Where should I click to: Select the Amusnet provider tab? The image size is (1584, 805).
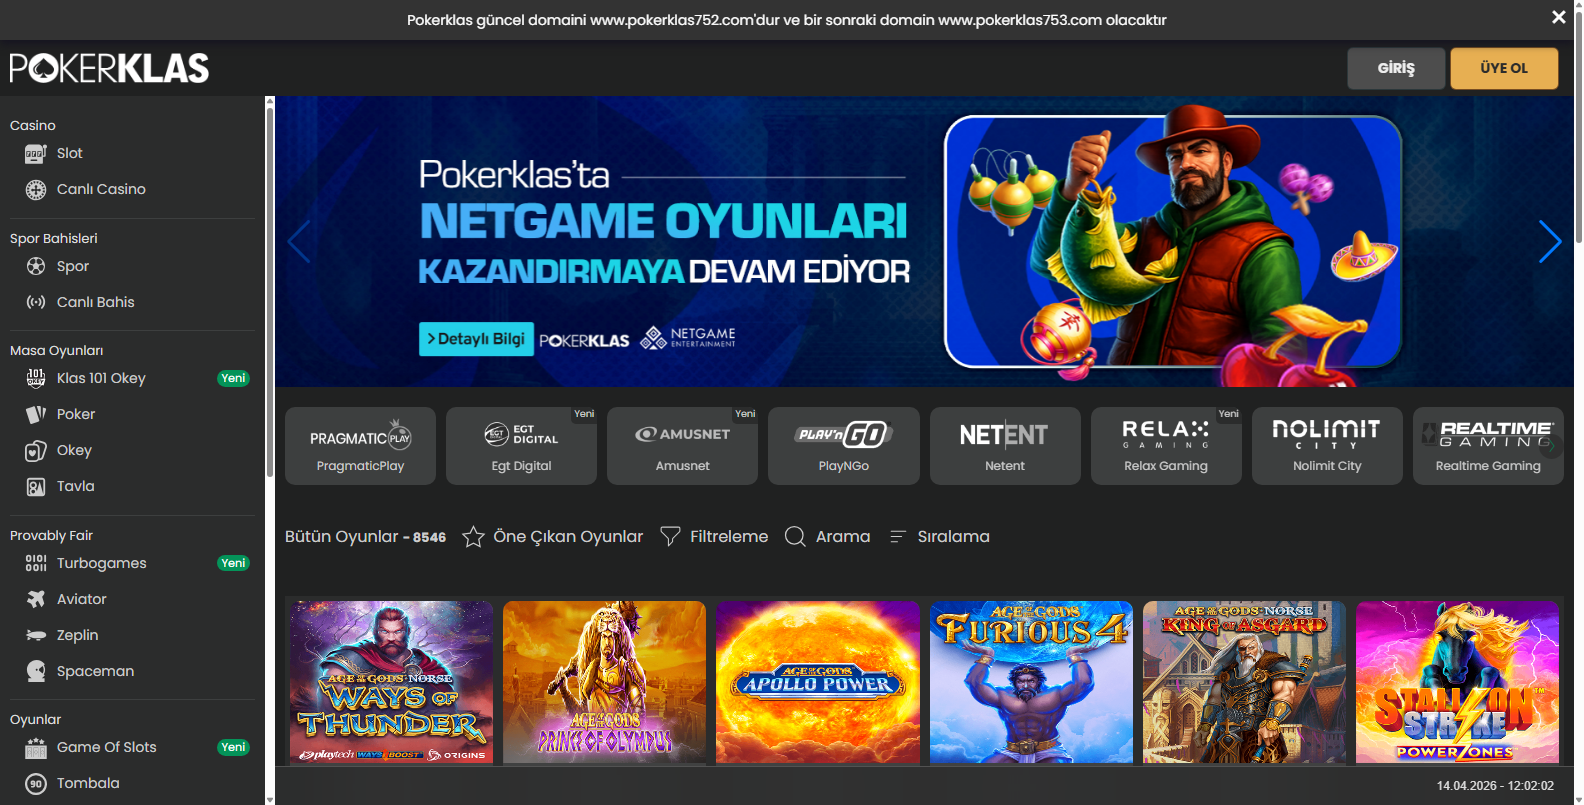[682, 446]
